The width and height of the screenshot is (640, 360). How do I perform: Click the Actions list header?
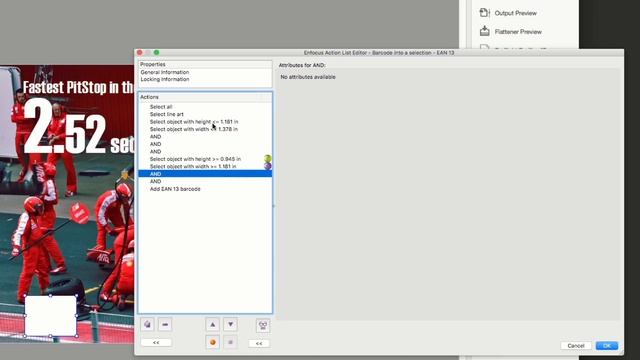click(x=205, y=97)
